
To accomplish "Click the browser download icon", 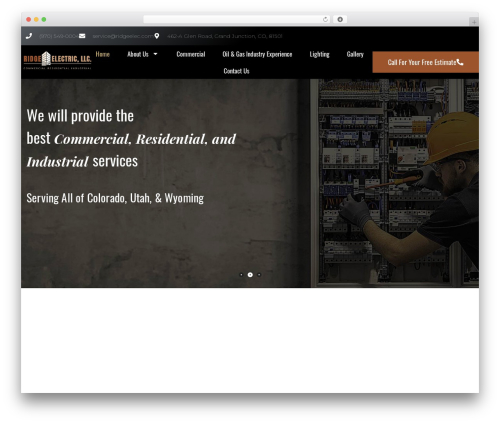I will pyautogui.click(x=340, y=19).
